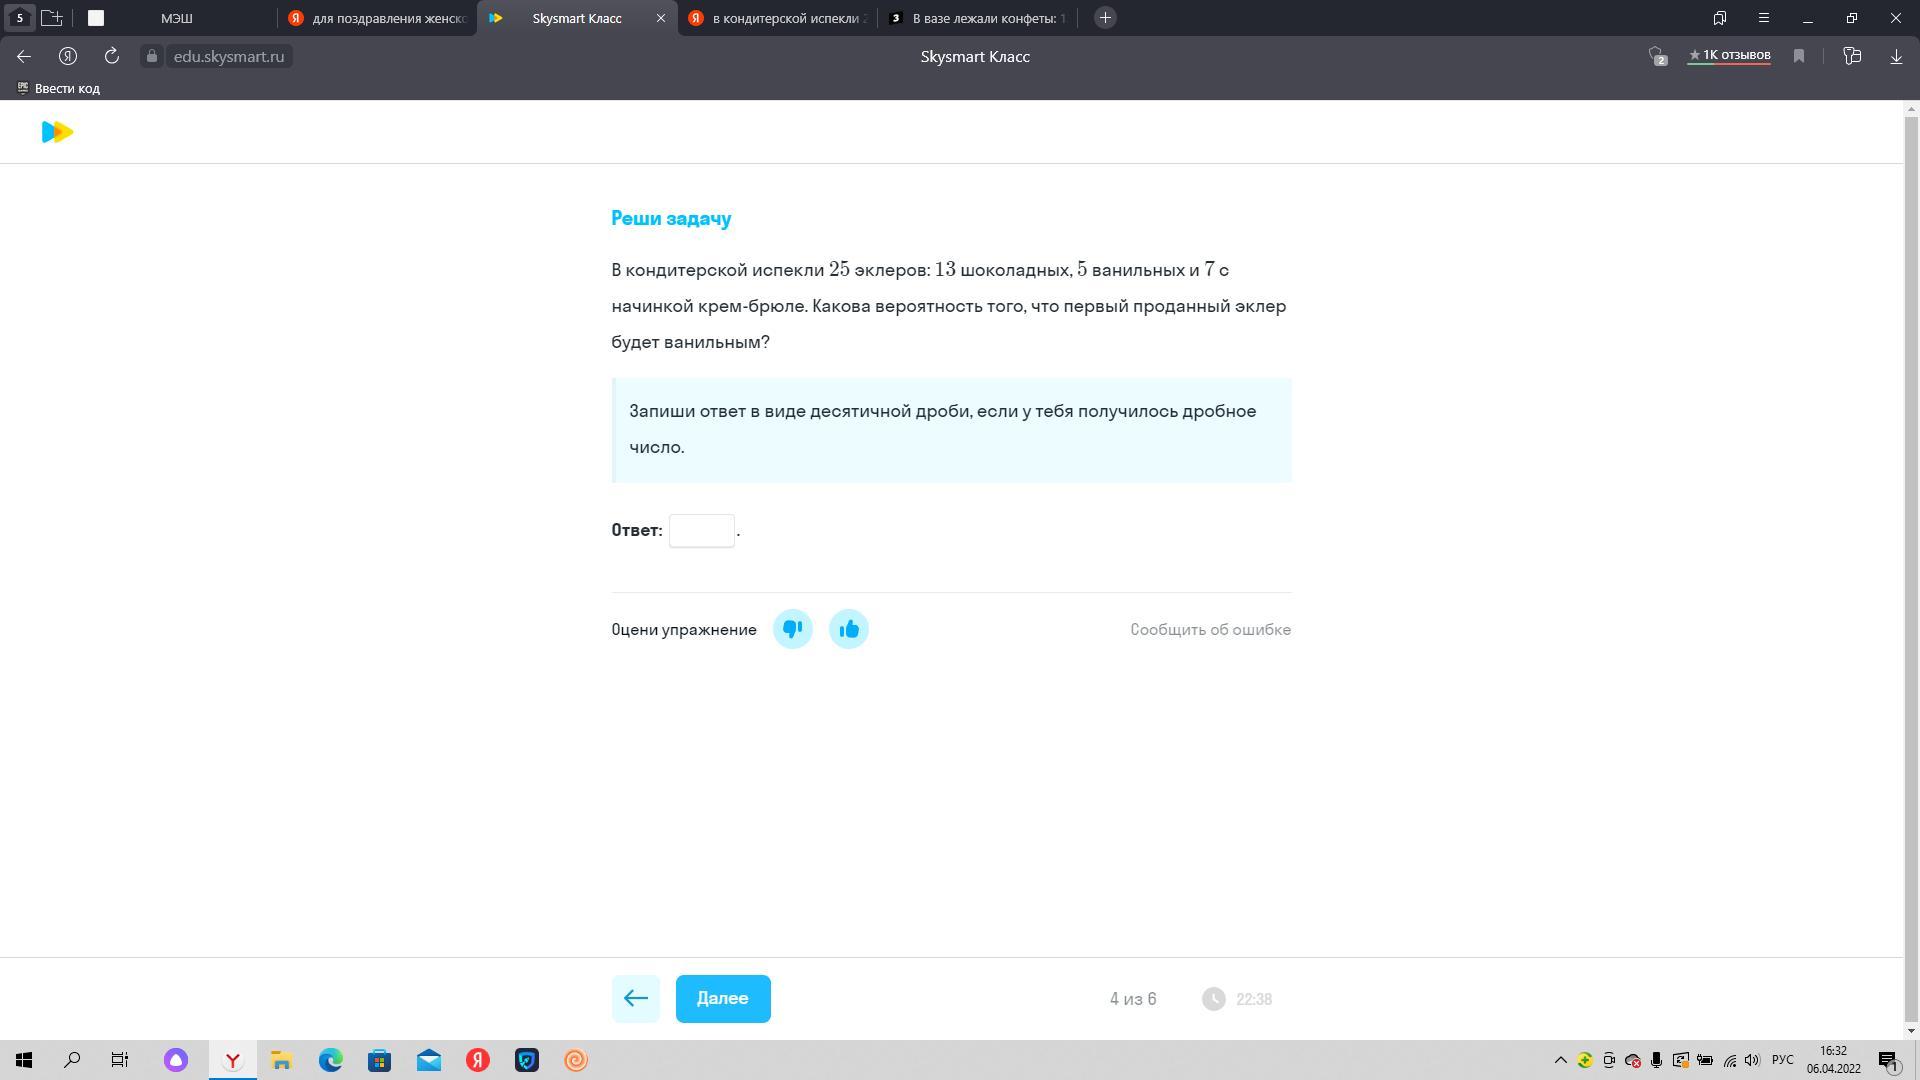Switch to 'В вазе лежали конфеты' tab
The image size is (1920, 1080).
coord(978,18)
